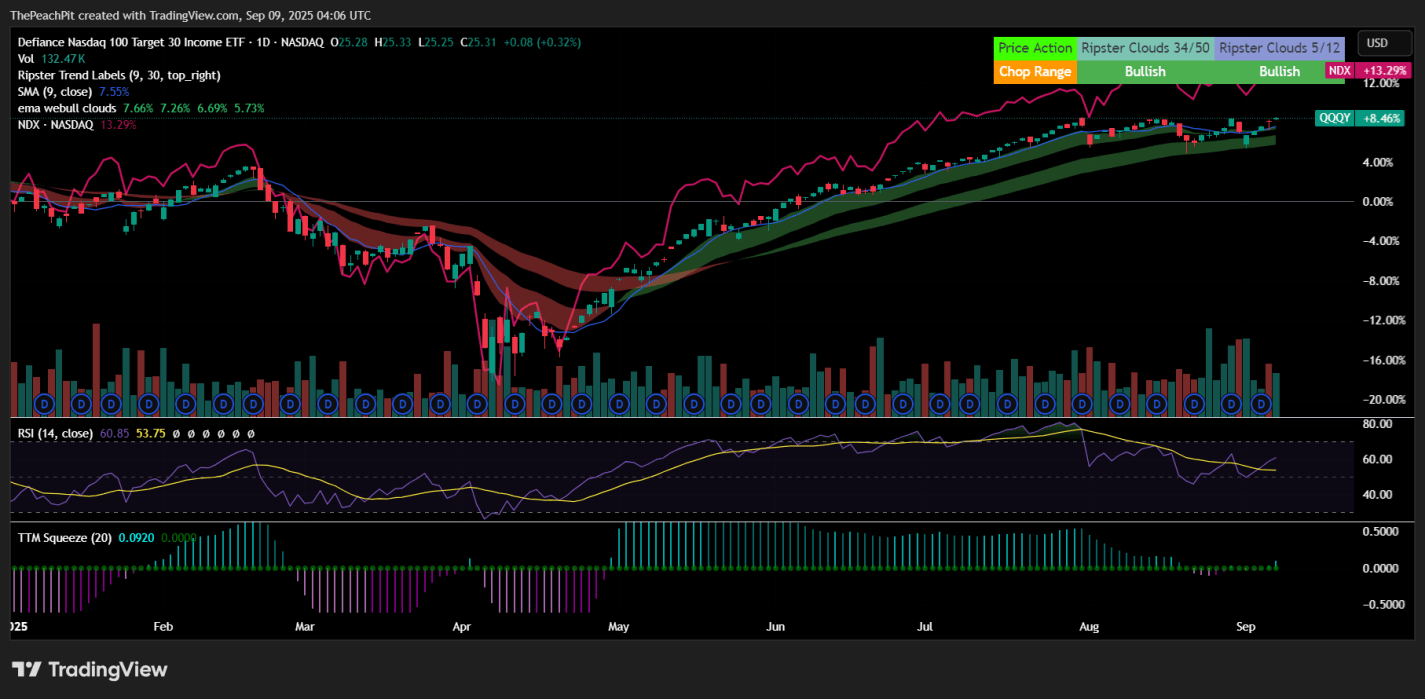Select the orange Chop Range indicator badge

tap(1035, 71)
